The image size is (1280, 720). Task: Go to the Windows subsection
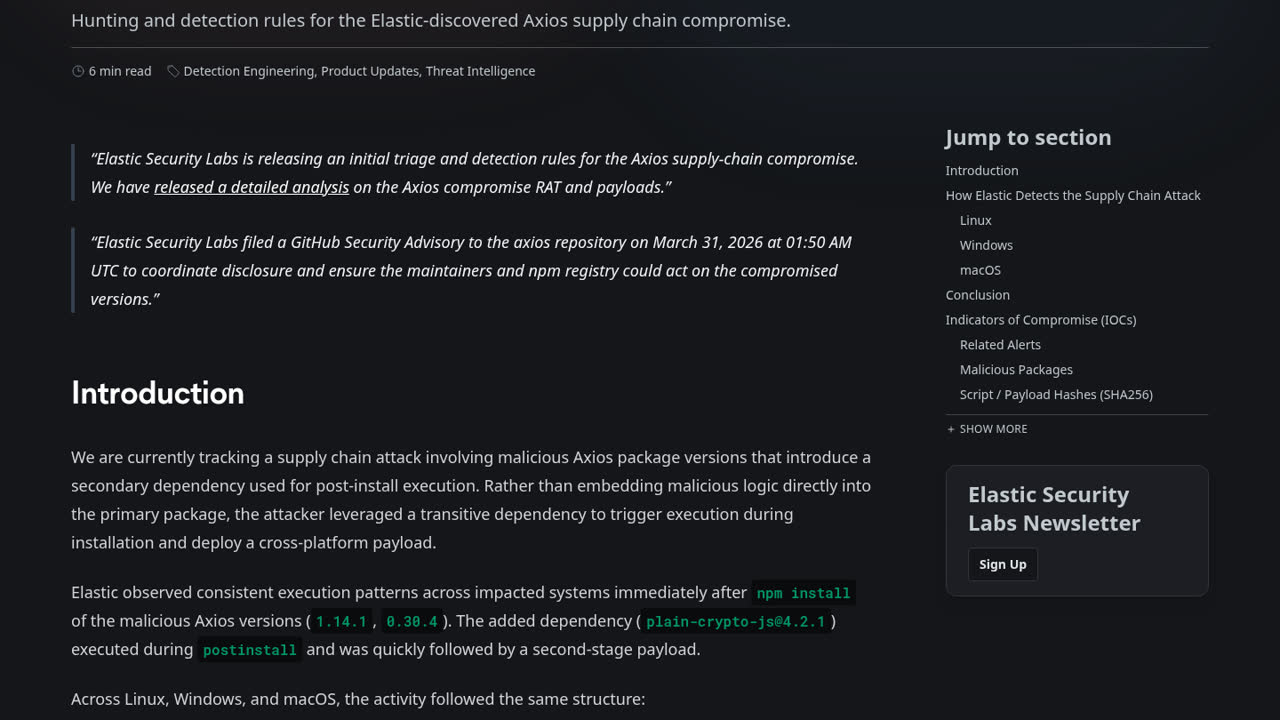[x=986, y=245]
